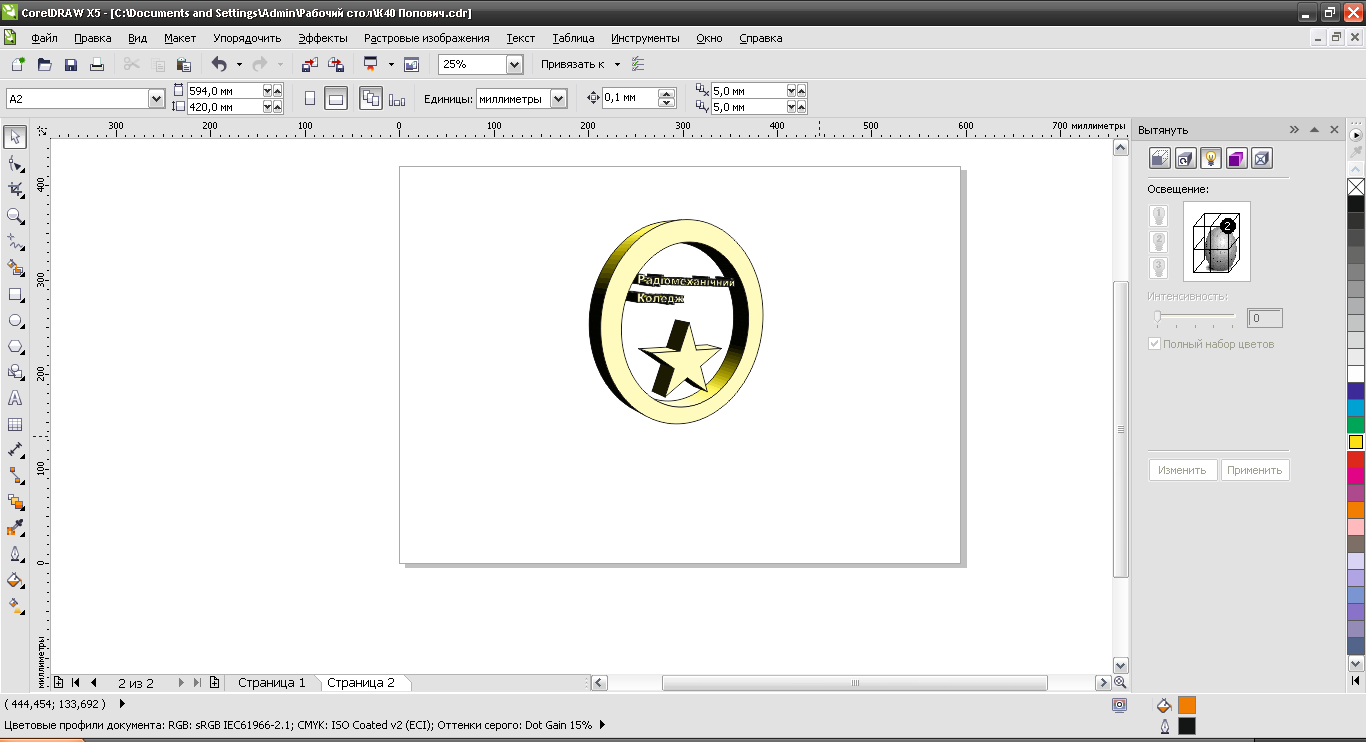Select the Pick tool in toolbox
This screenshot has height=742, width=1366.
(x=15, y=137)
